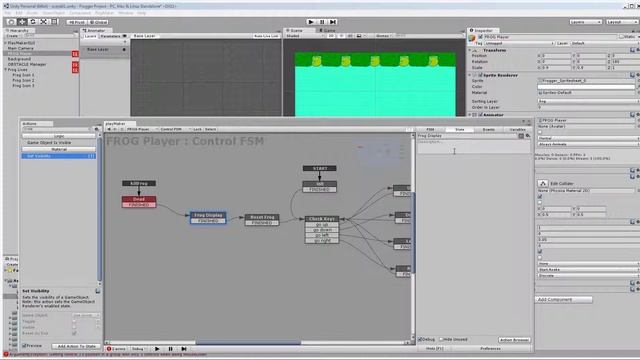Open the Layers dropdown in top toolbar
This screenshot has width=640, height=360.
pyautogui.click(x=586, y=22)
